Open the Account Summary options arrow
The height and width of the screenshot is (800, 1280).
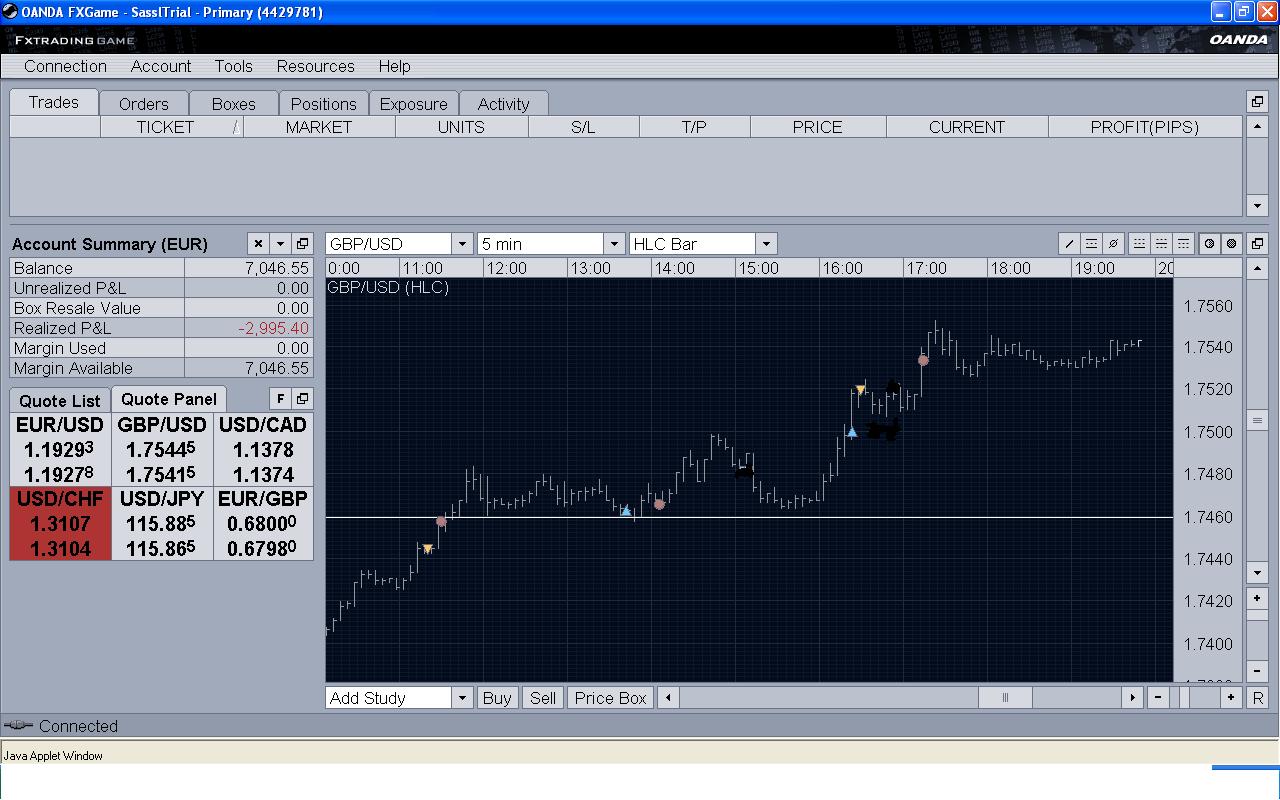pyautogui.click(x=280, y=243)
